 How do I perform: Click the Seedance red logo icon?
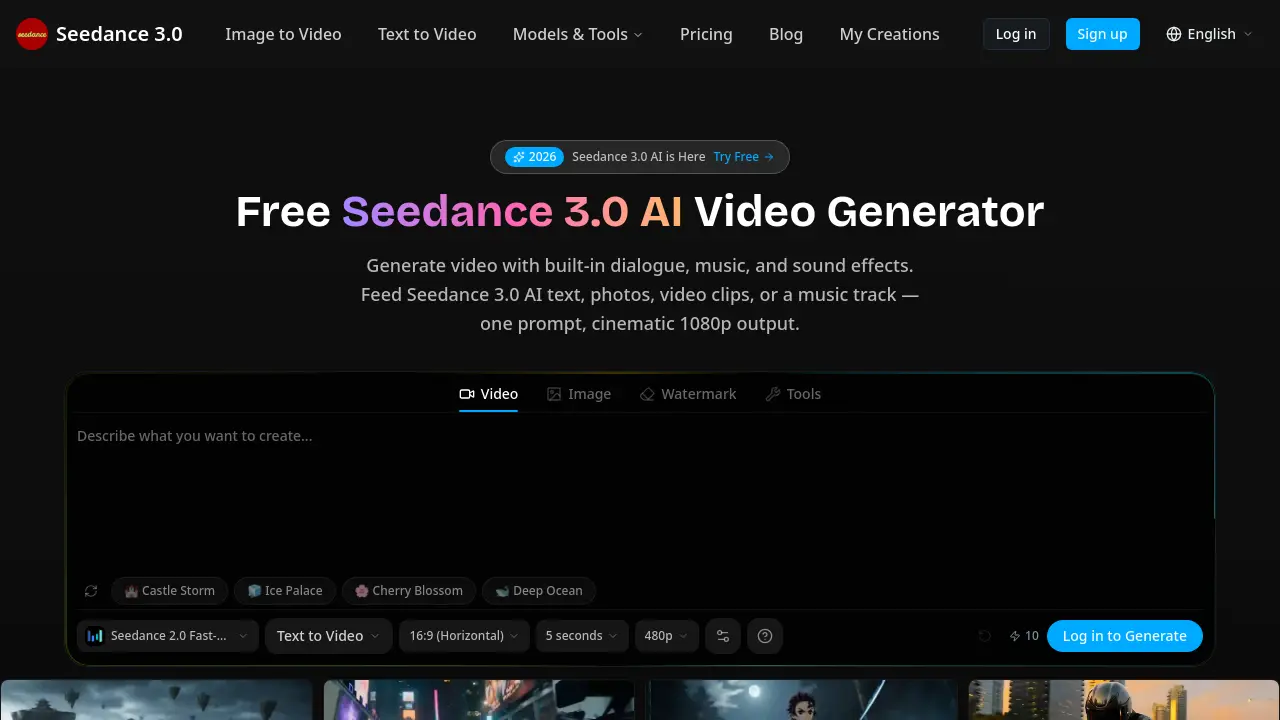(x=32, y=34)
